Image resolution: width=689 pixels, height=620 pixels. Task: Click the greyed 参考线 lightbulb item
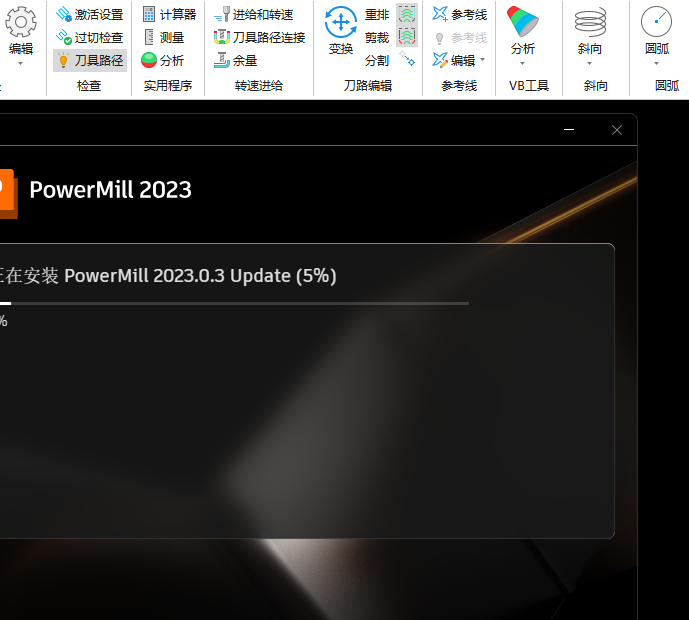(460, 38)
